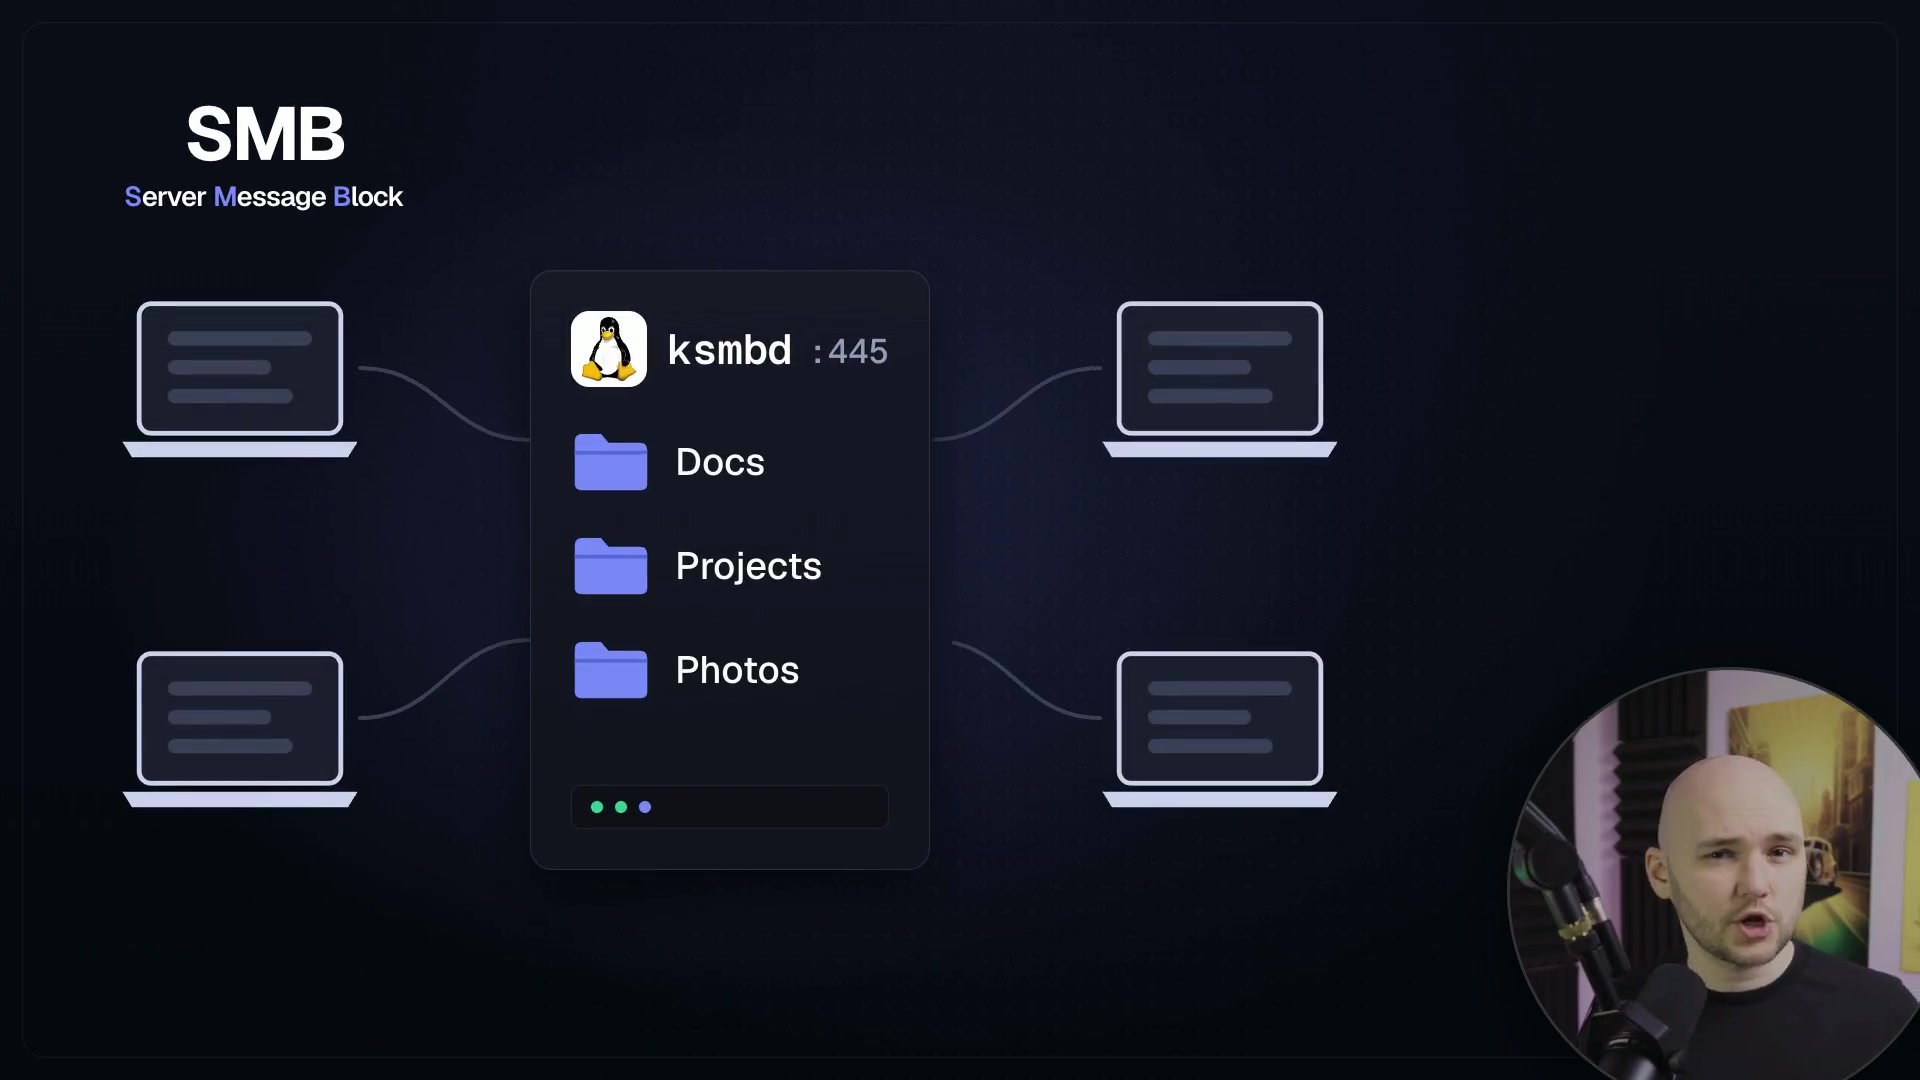The width and height of the screenshot is (1920, 1080).
Task: Click the Photos folder label
Action: tap(737, 670)
